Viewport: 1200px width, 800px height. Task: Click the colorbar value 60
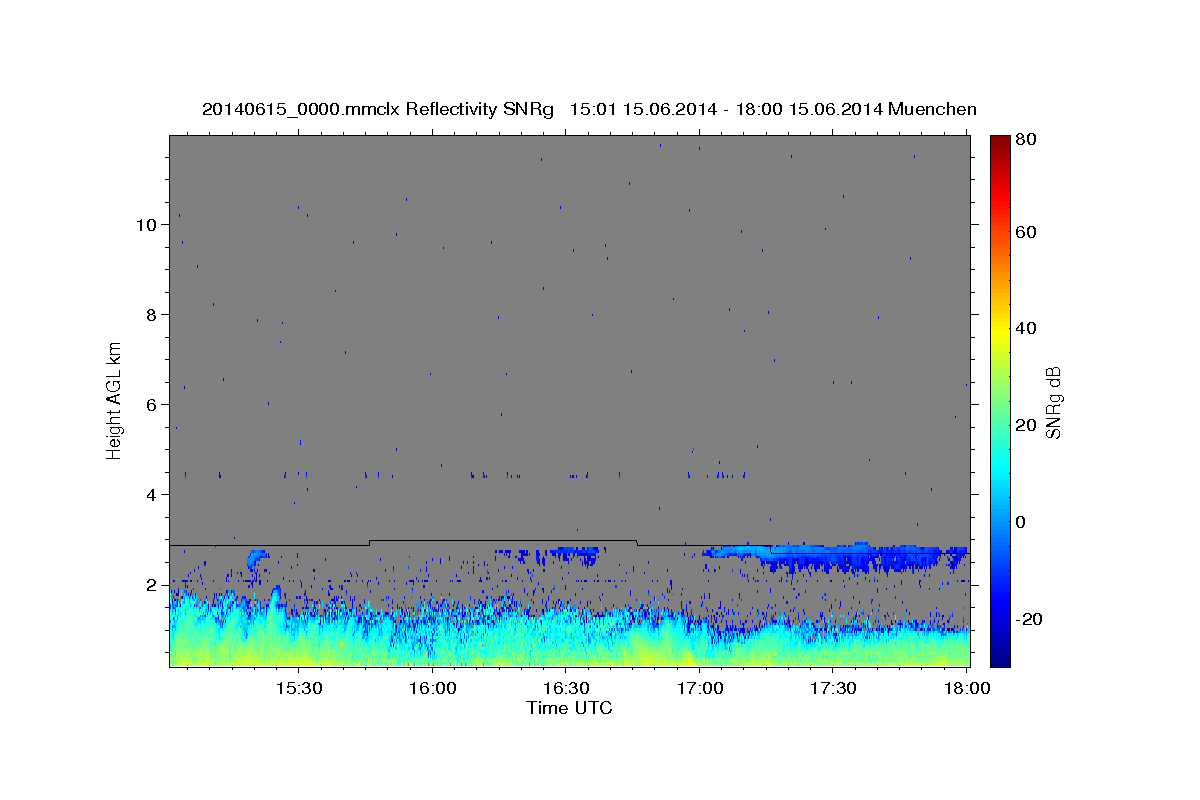coord(1026,232)
